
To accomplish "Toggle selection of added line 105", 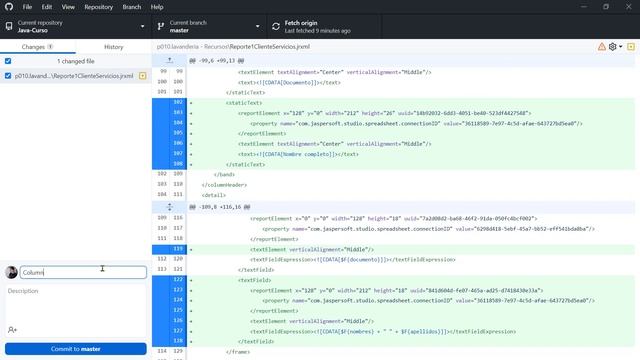I will point(169,133).
